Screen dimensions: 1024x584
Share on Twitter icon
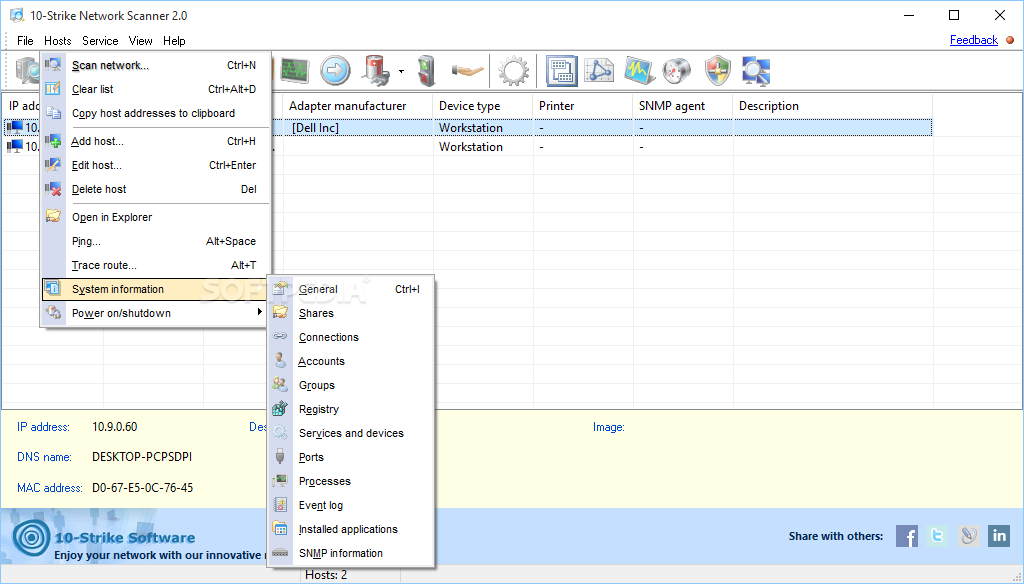(x=937, y=536)
